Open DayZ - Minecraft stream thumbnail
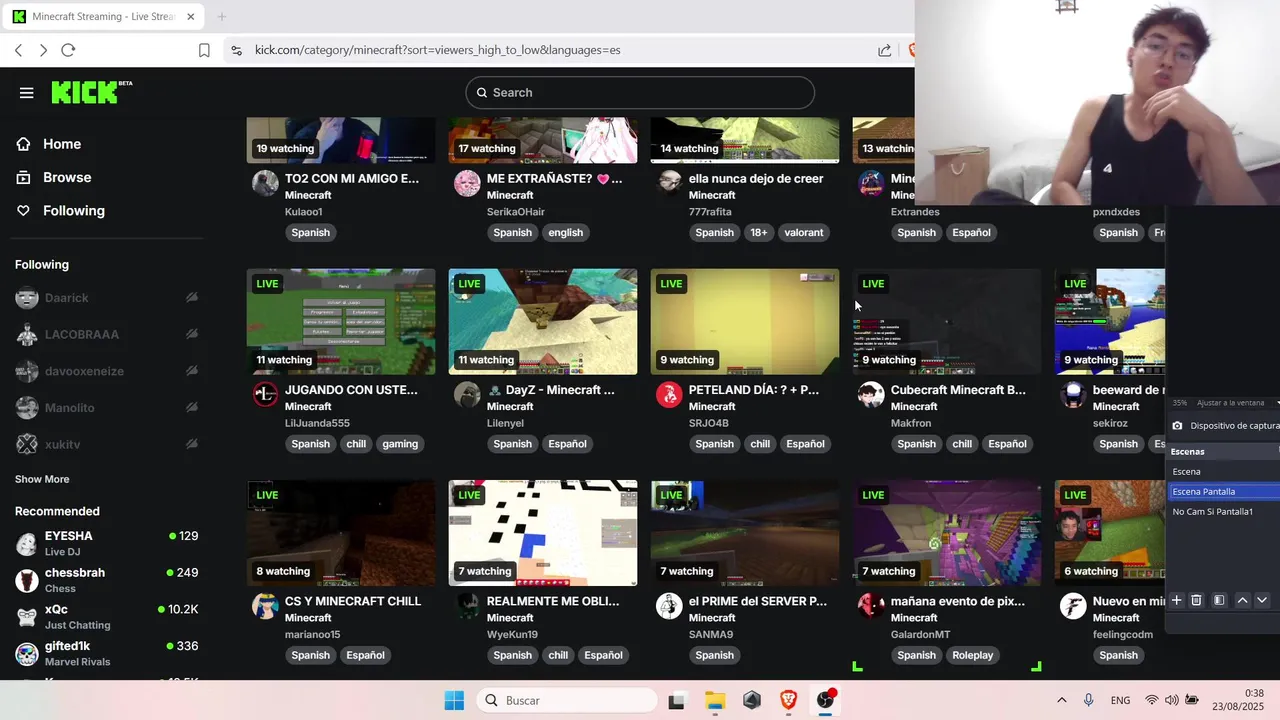The image size is (1280, 720). (x=543, y=322)
